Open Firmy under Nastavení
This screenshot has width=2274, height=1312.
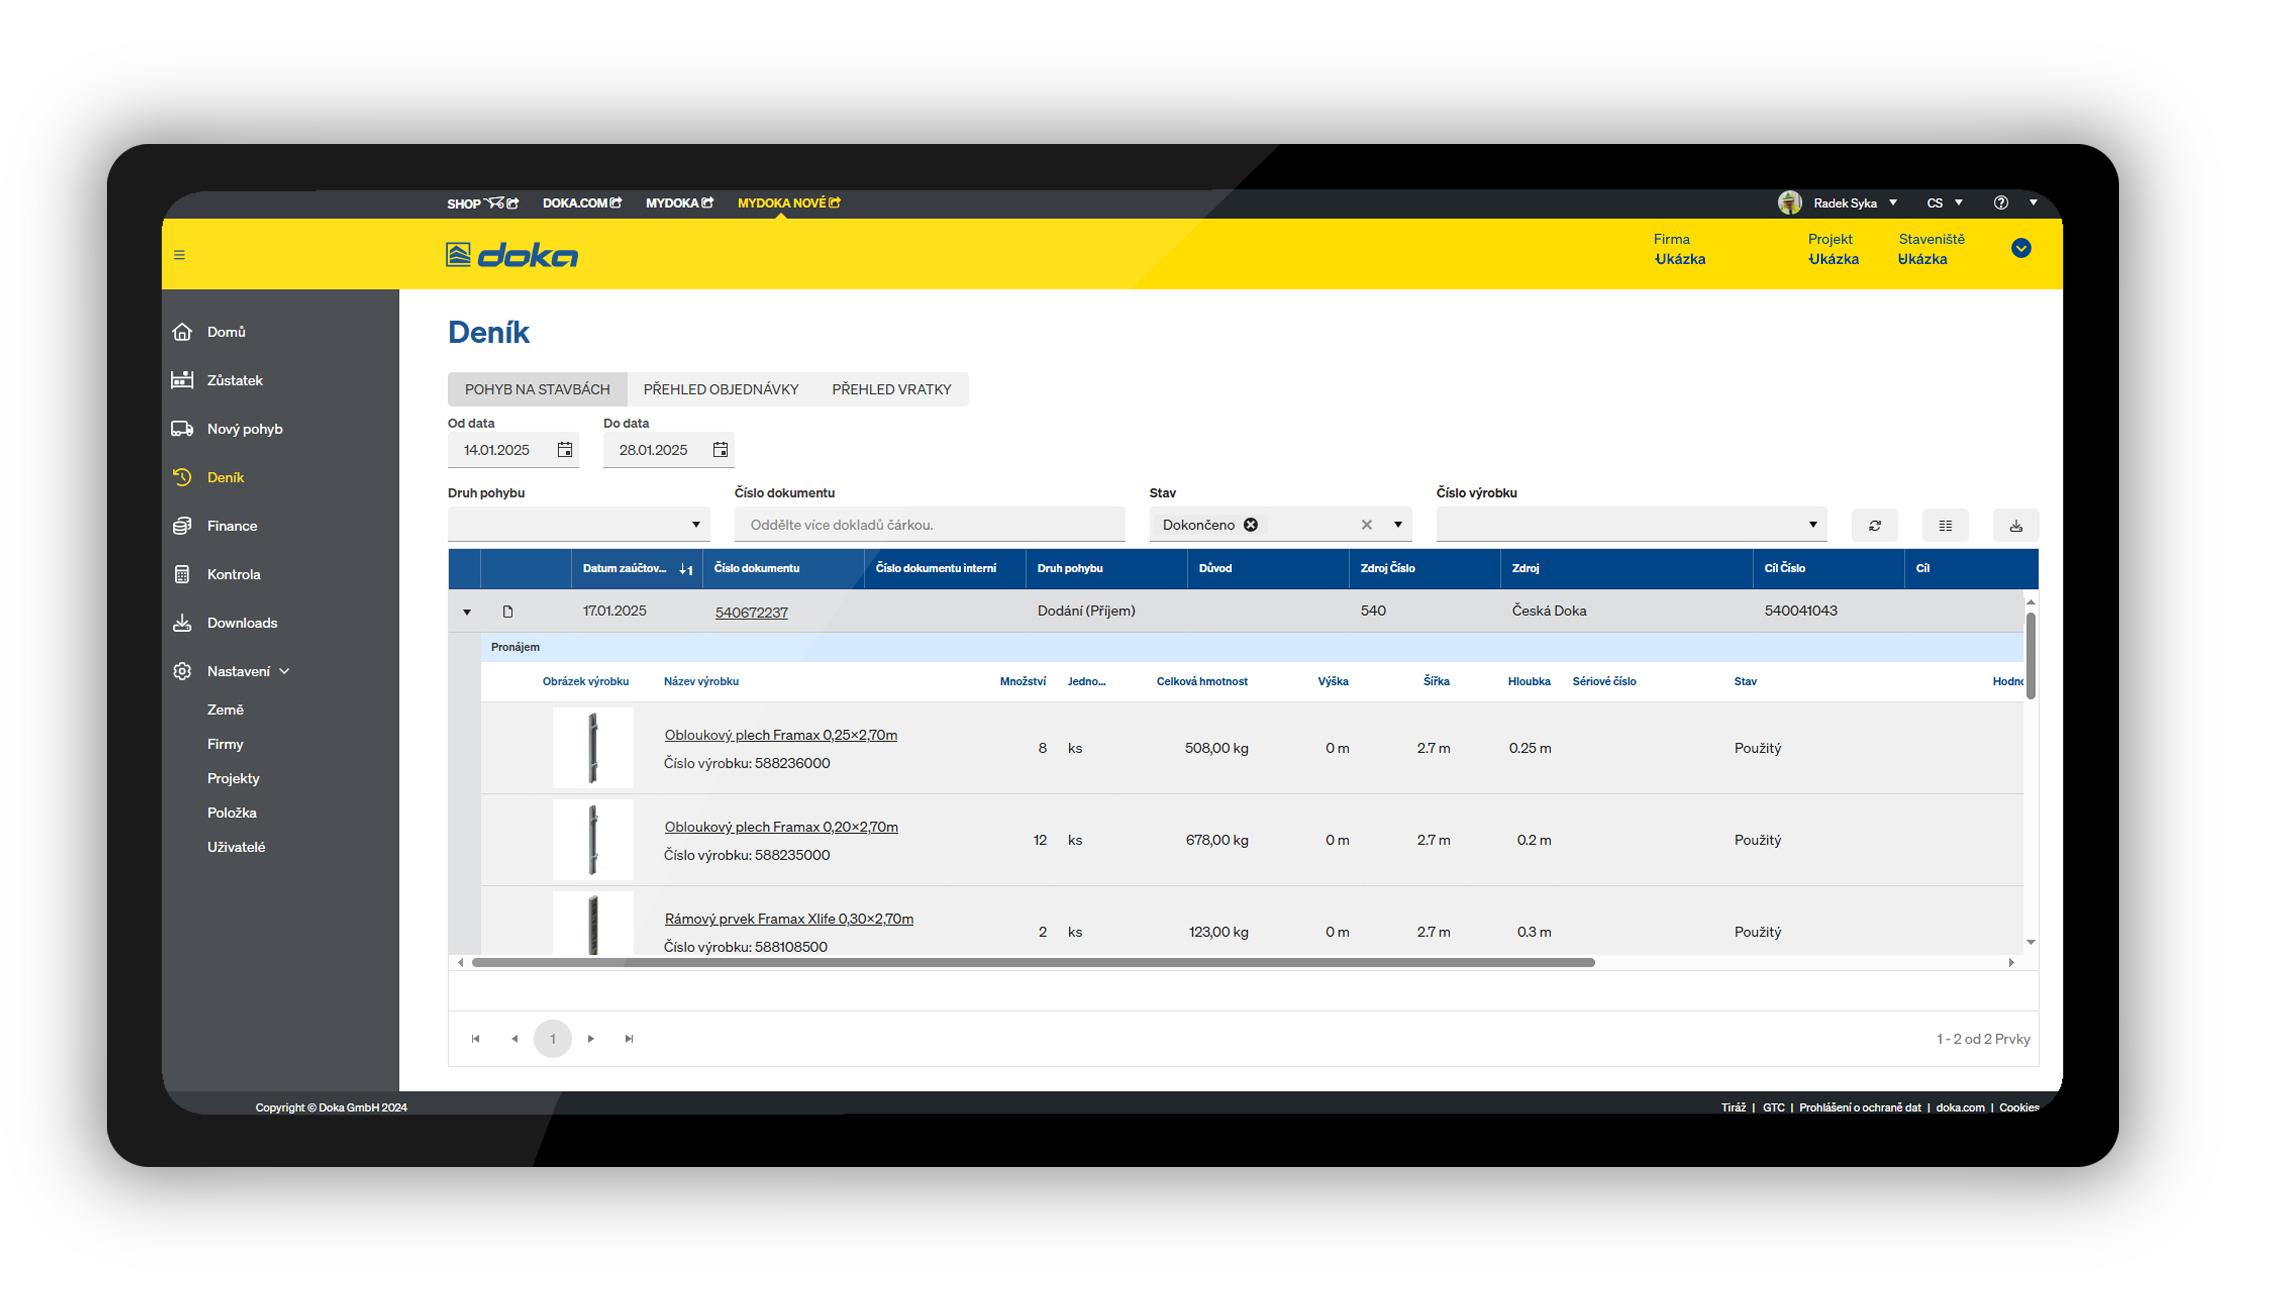point(225,744)
